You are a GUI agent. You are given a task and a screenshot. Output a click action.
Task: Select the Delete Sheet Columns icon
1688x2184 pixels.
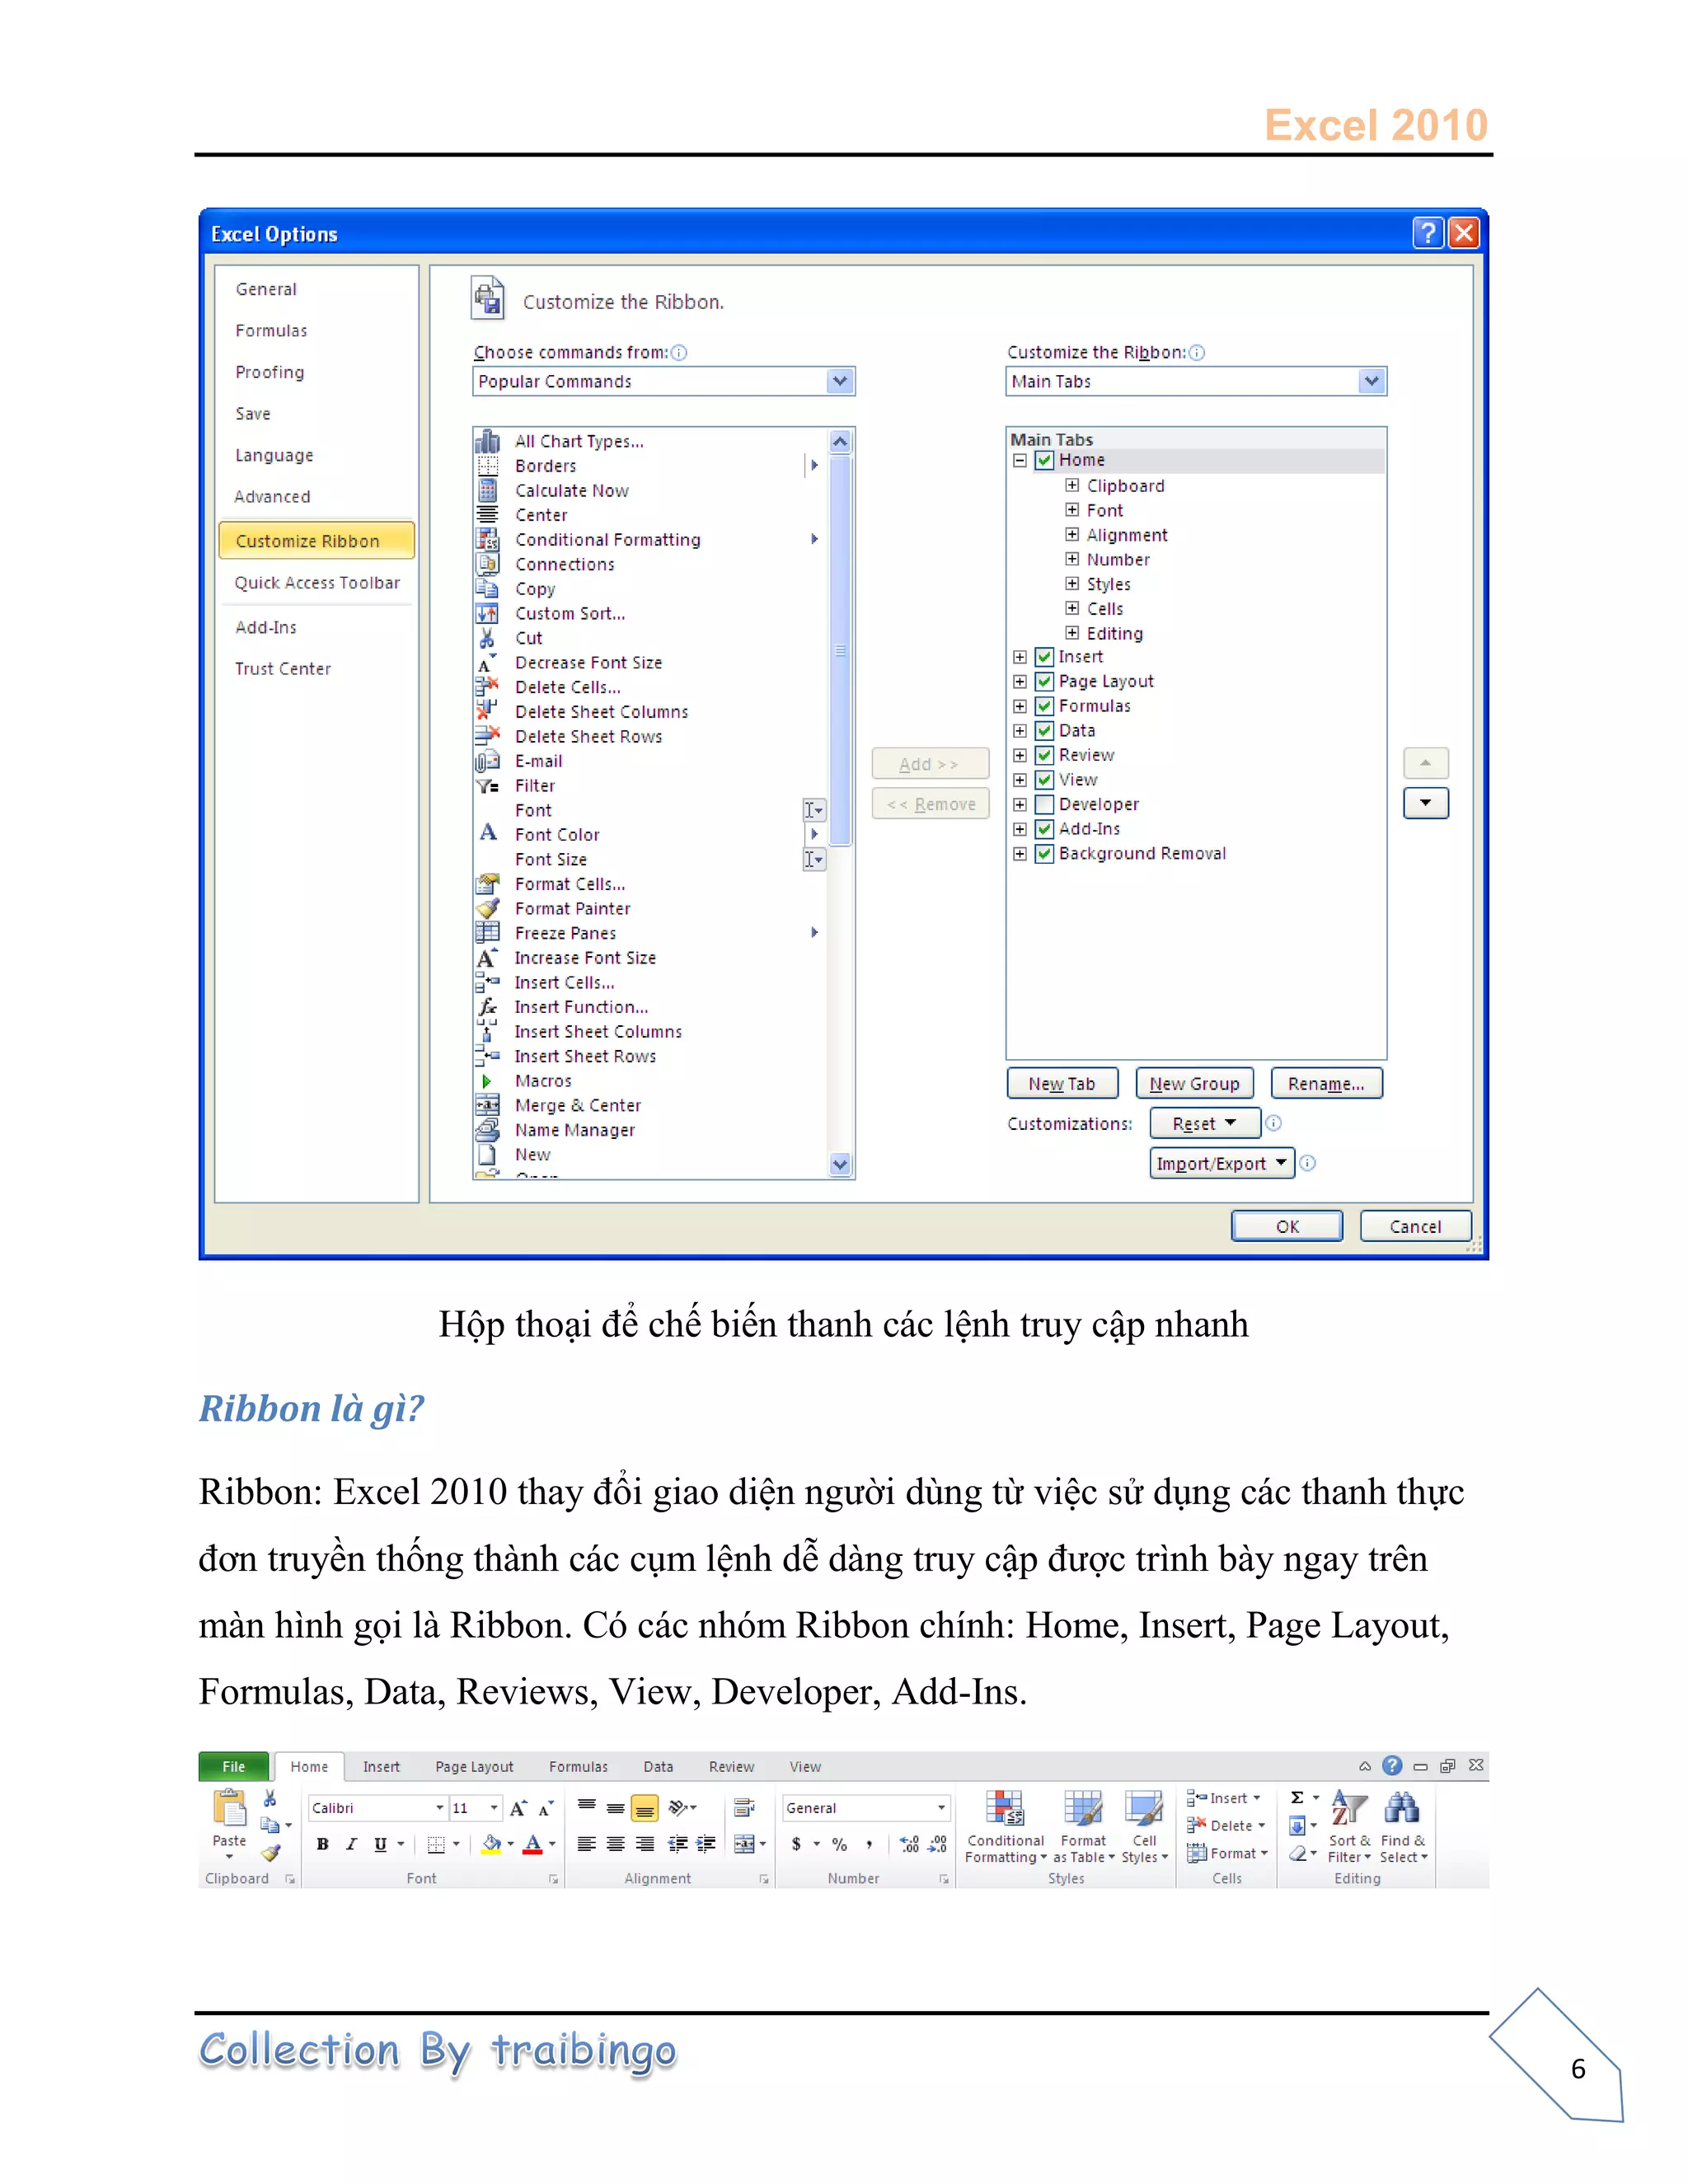pyautogui.click(x=487, y=711)
